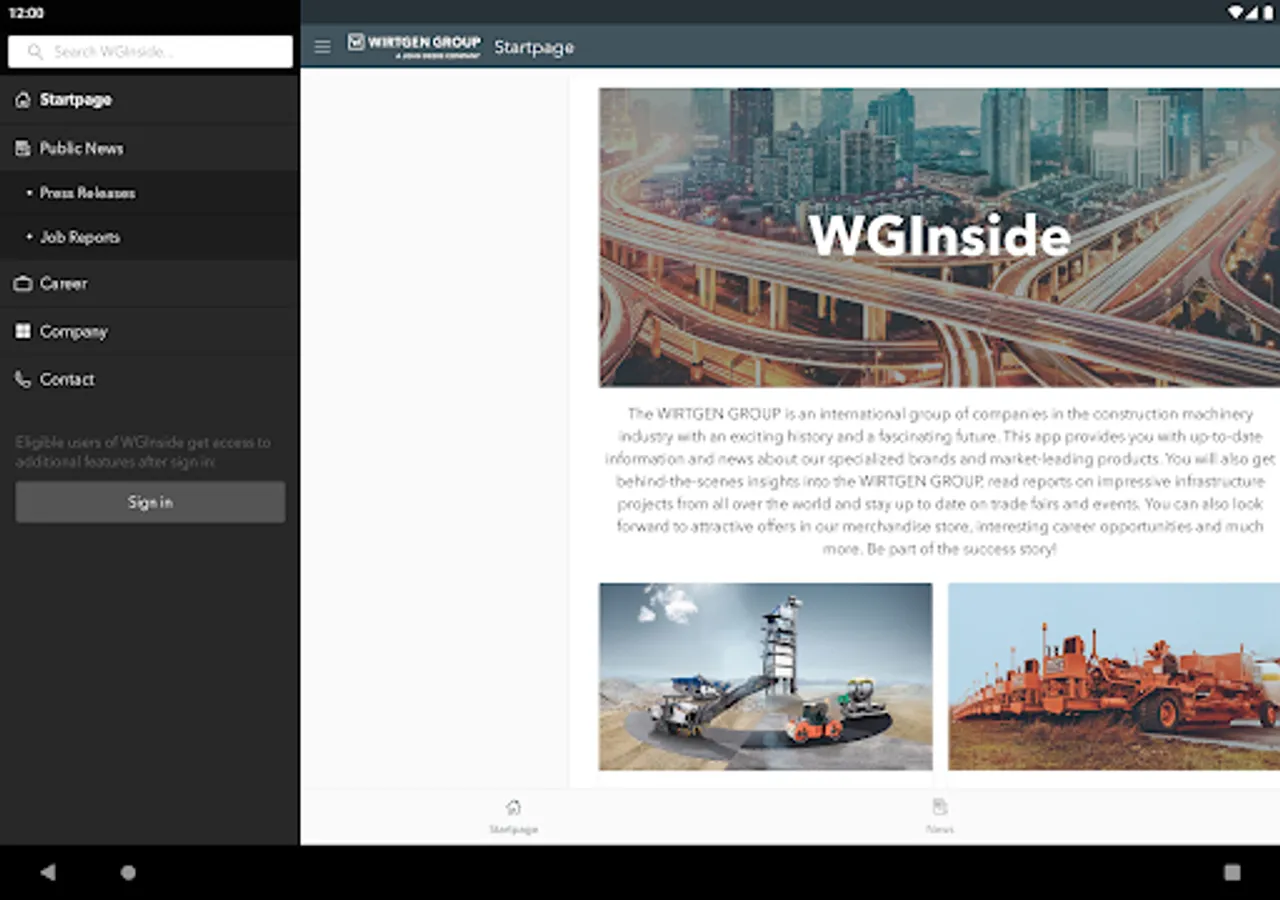The height and width of the screenshot is (900, 1280).
Task: Tap the Android recent apps button
Action: (x=1232, y=872)
